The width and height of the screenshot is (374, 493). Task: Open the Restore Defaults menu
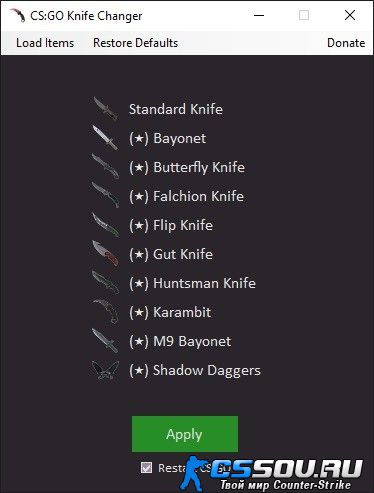(x=135, y=43)
